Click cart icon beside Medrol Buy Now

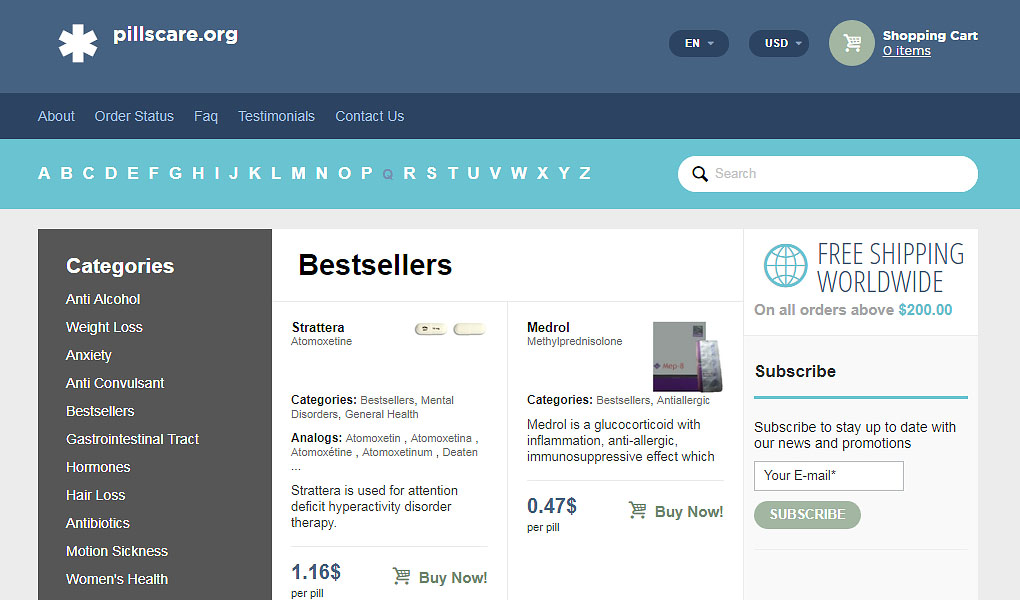(638, 510)
